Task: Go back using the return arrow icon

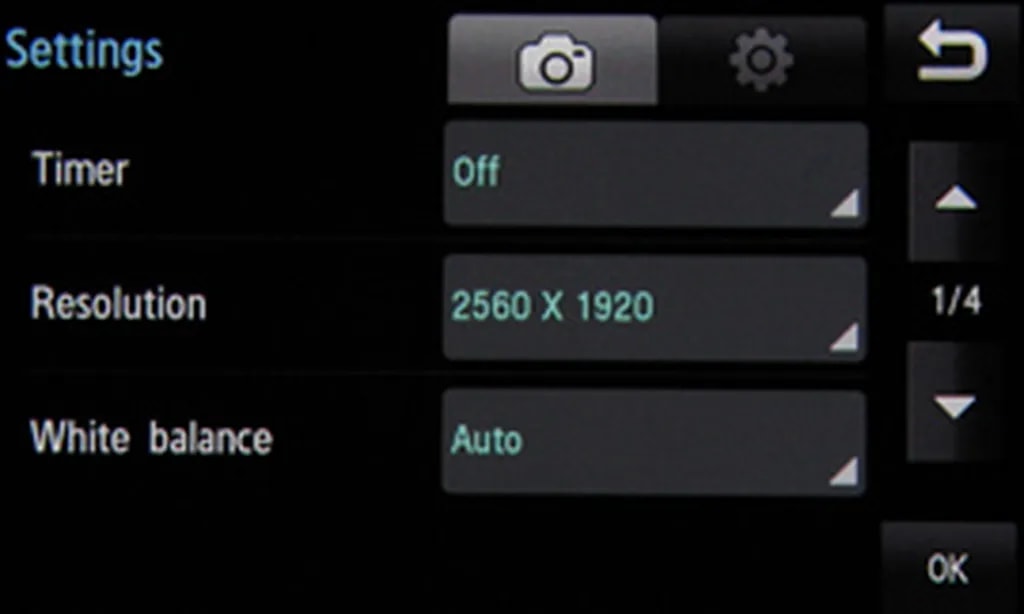Action: [952, 51]
